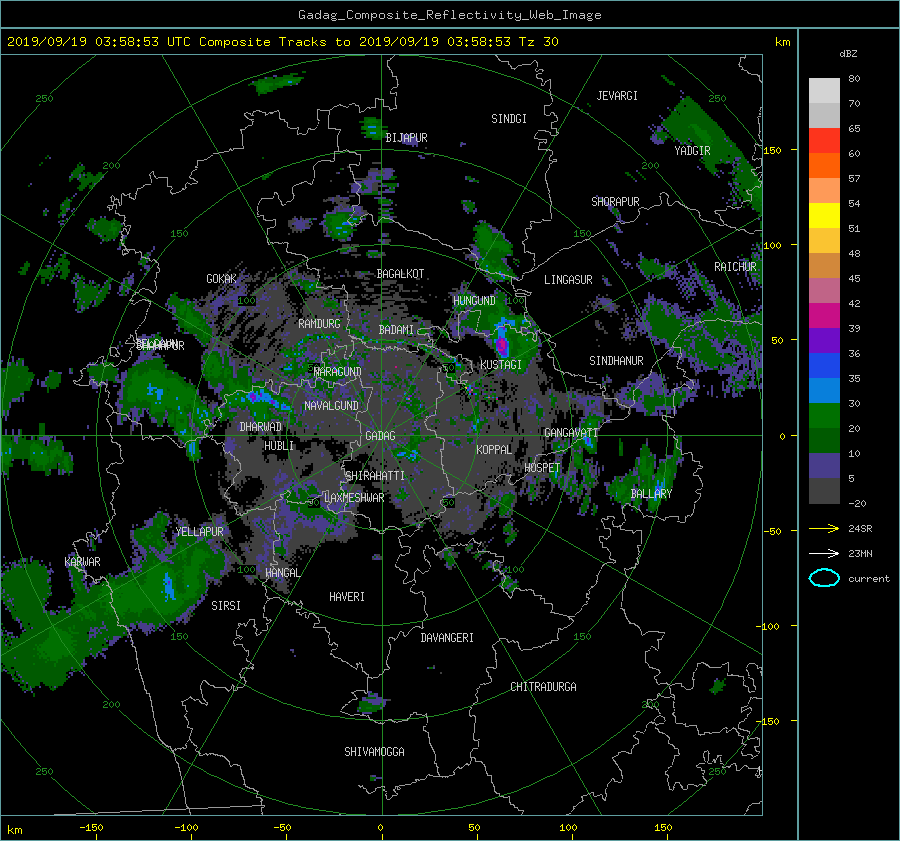Screen dimensions: 900x841
Task: Click the HANGAL city label
Action: pyautogui.click(x=282, y=573)
